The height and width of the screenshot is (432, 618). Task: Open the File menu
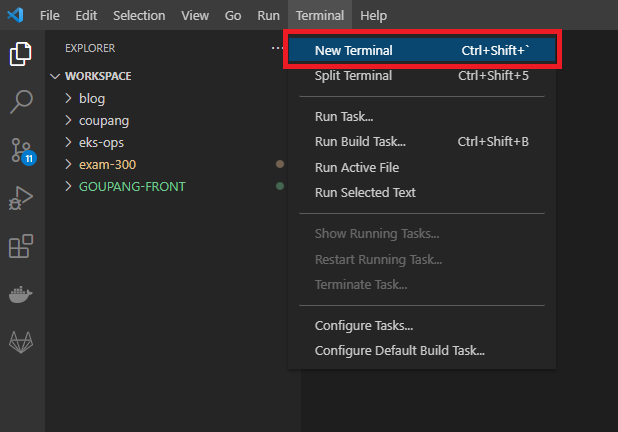pos(50,15)
